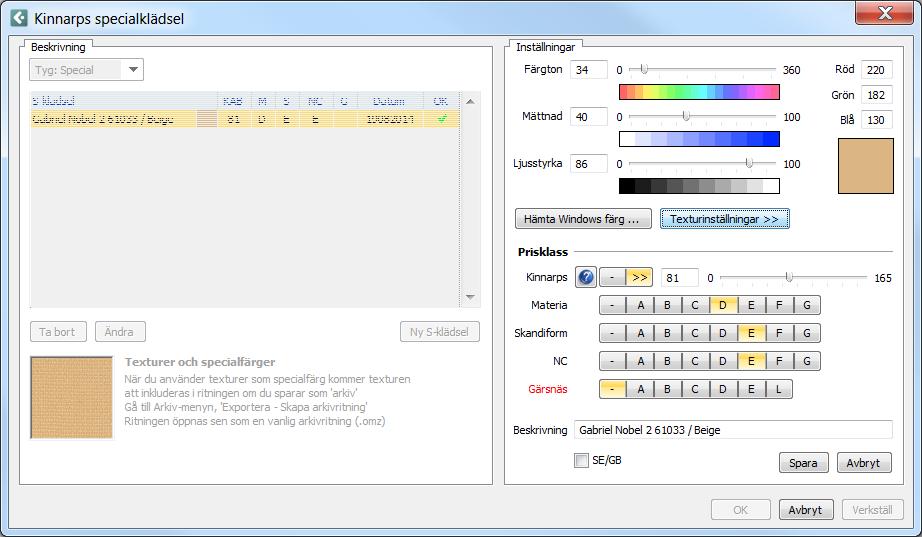
Task: Select the Gabriel Nobel 2 61033 row
Action: pos(245,119)
